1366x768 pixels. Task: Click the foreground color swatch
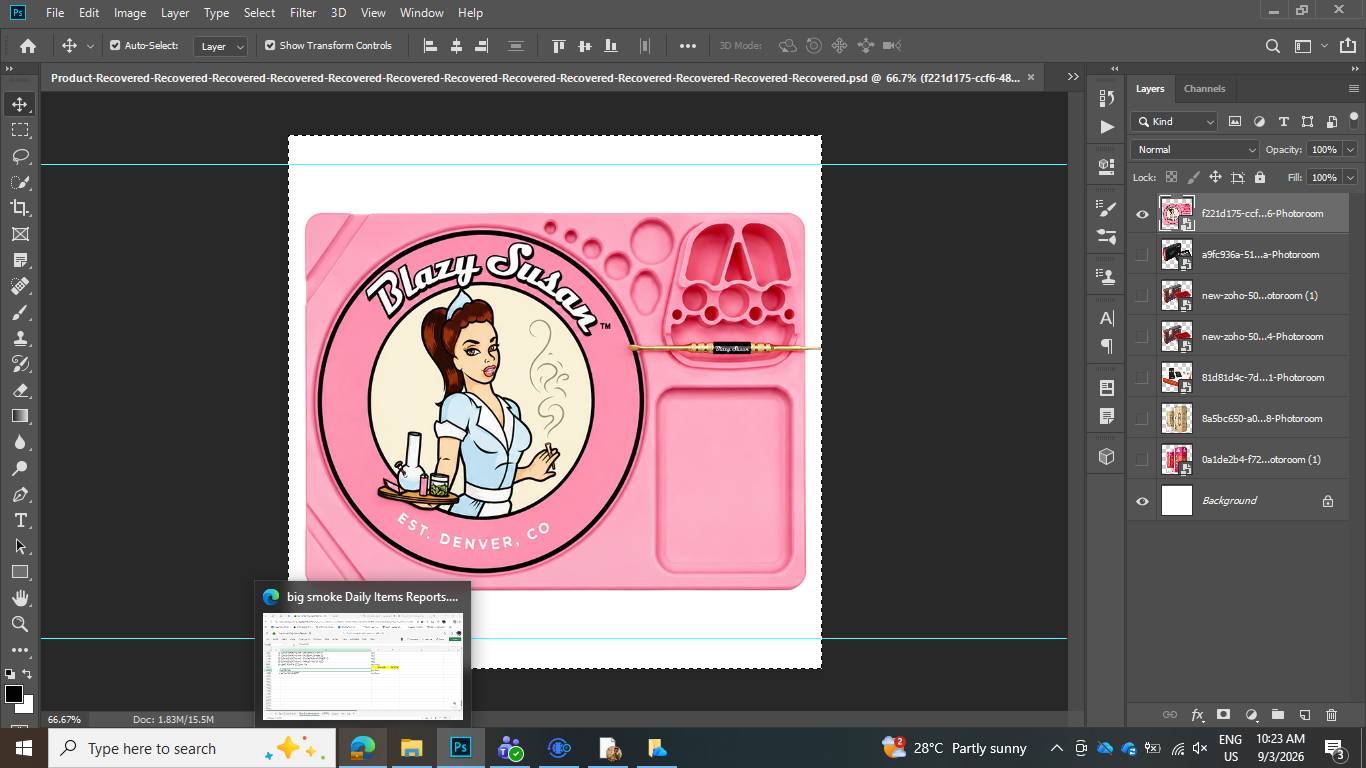(14, 694)
